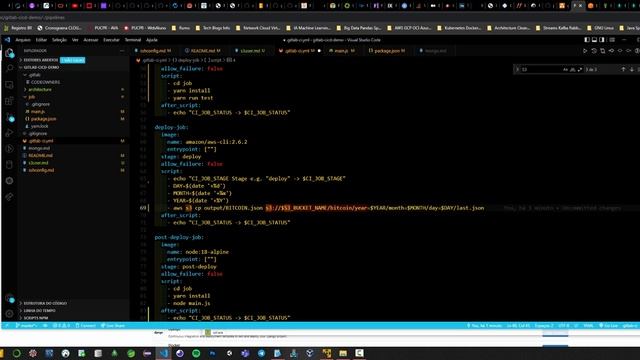
Task: Toggle secondary sidebar layout icon in title bar
Action: tap(602, 40)
